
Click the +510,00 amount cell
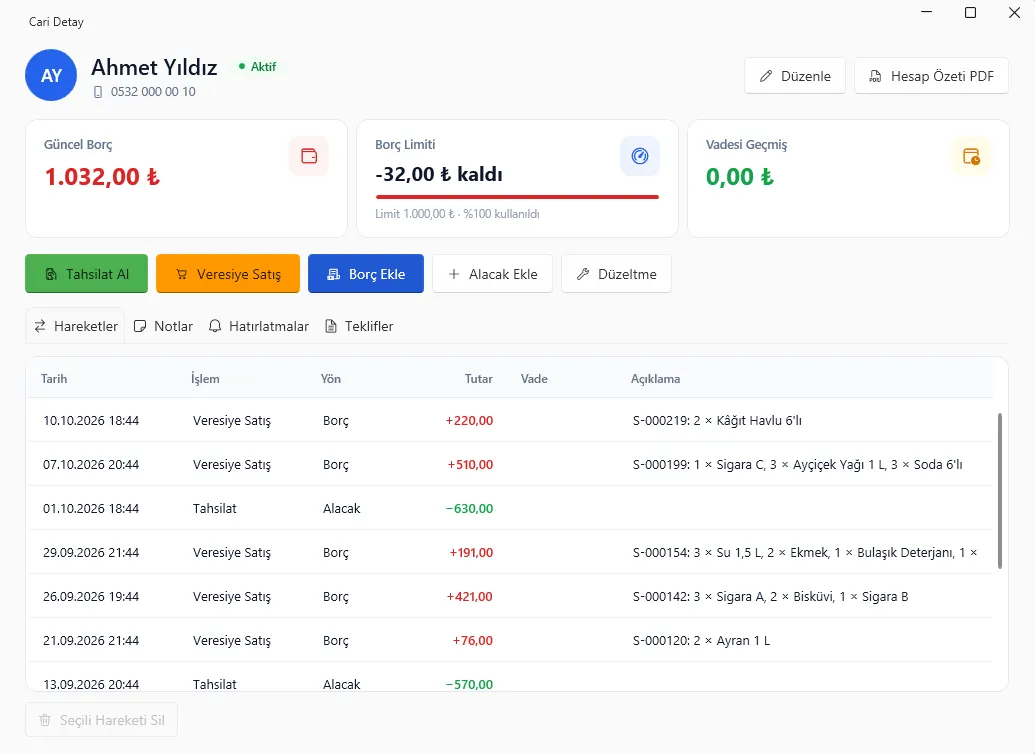tap(470, 465)
